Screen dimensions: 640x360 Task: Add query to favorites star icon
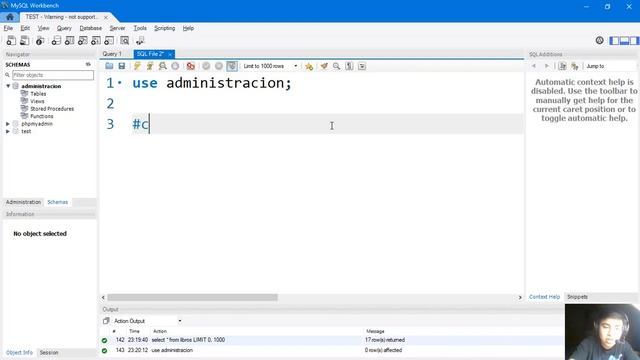[309, 66]
